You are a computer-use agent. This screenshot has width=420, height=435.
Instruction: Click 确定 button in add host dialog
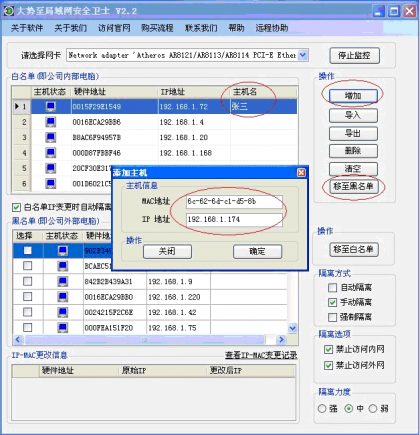pos(257,251)
